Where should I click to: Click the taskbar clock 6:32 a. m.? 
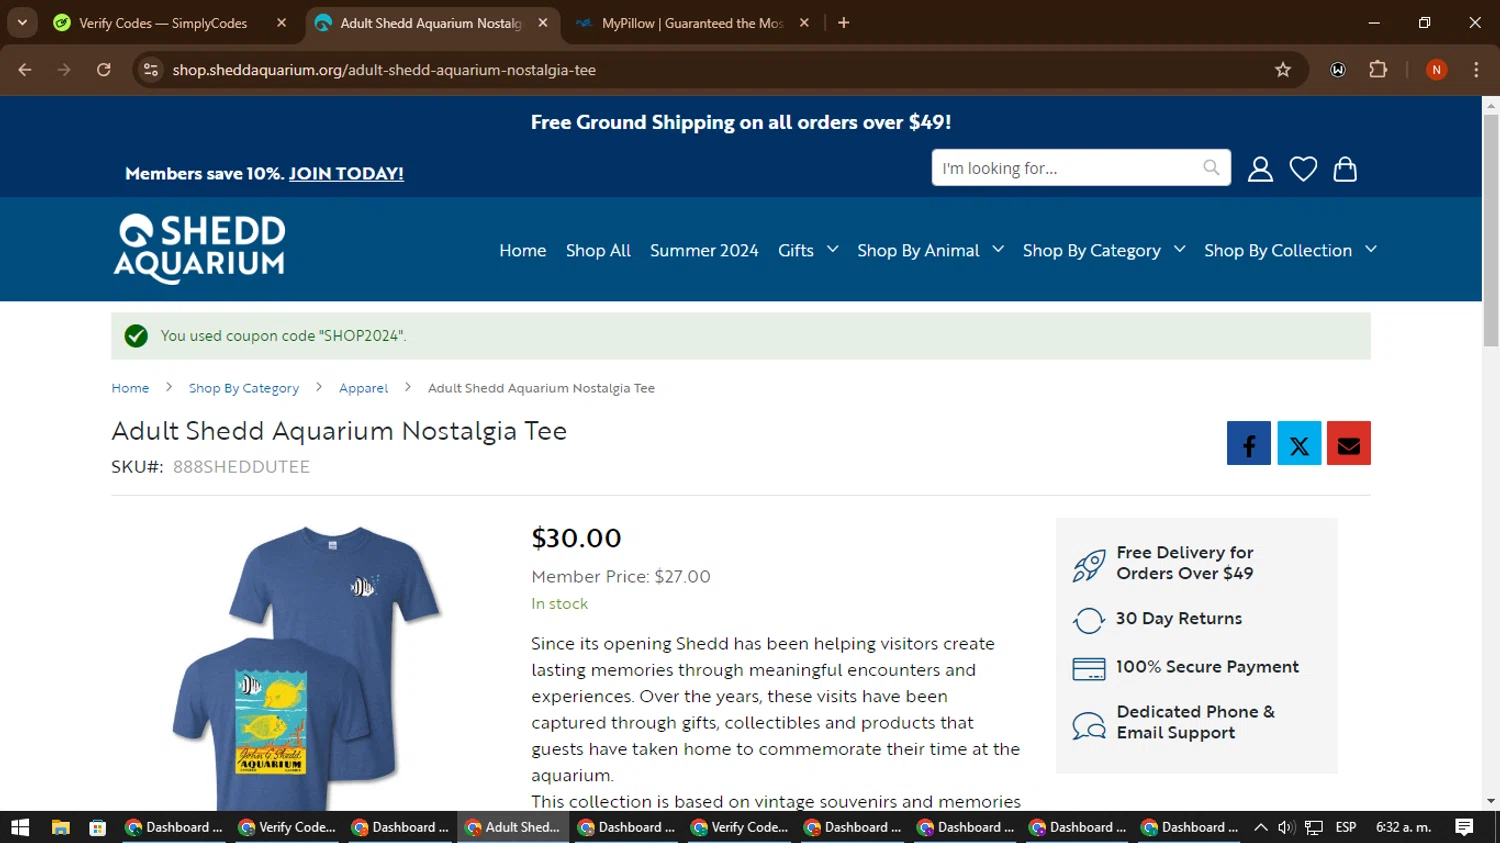pos(1404,827)
